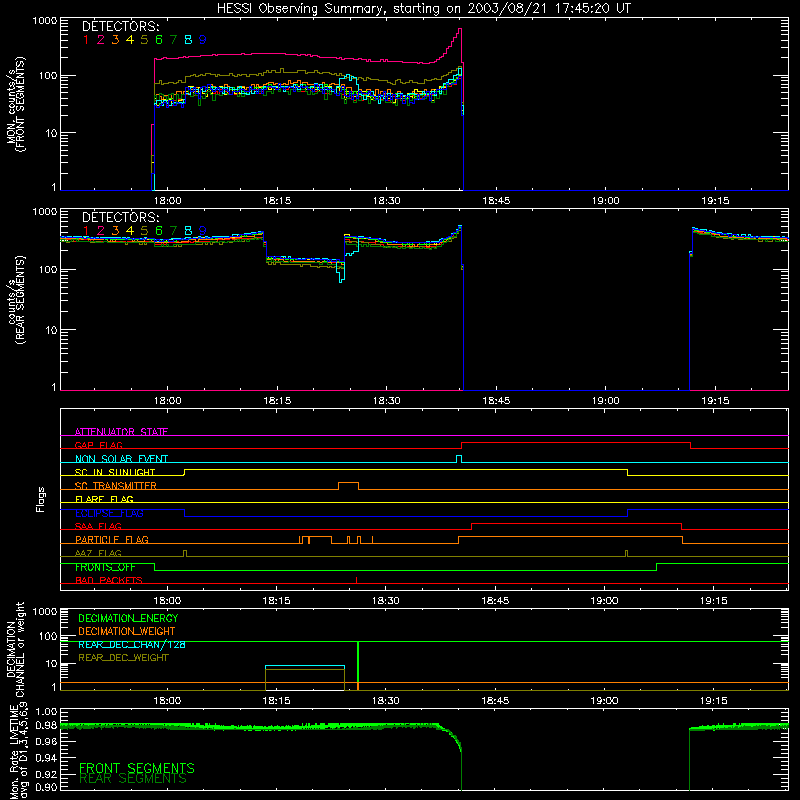
Task: Click olive detector '5' in front segments legend
Action: click(144, 40)
